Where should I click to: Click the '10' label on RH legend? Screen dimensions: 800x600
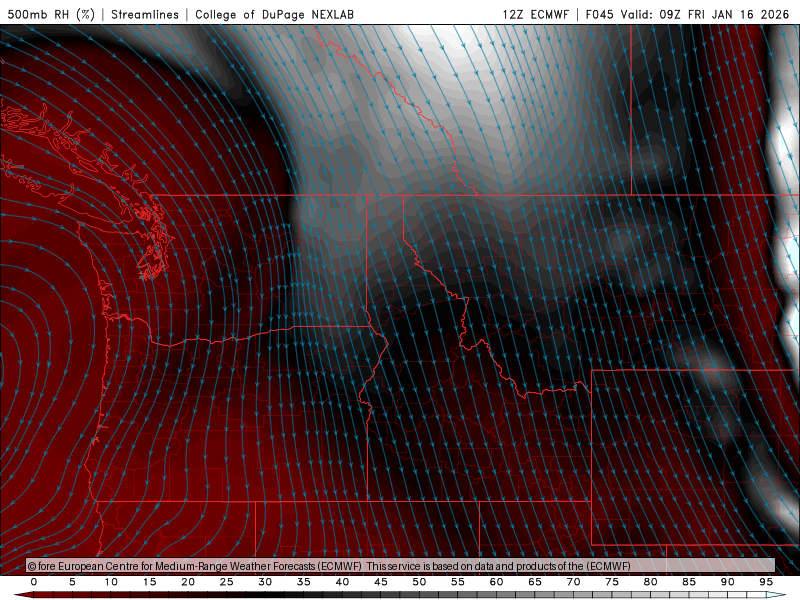[x=111, y=582]
